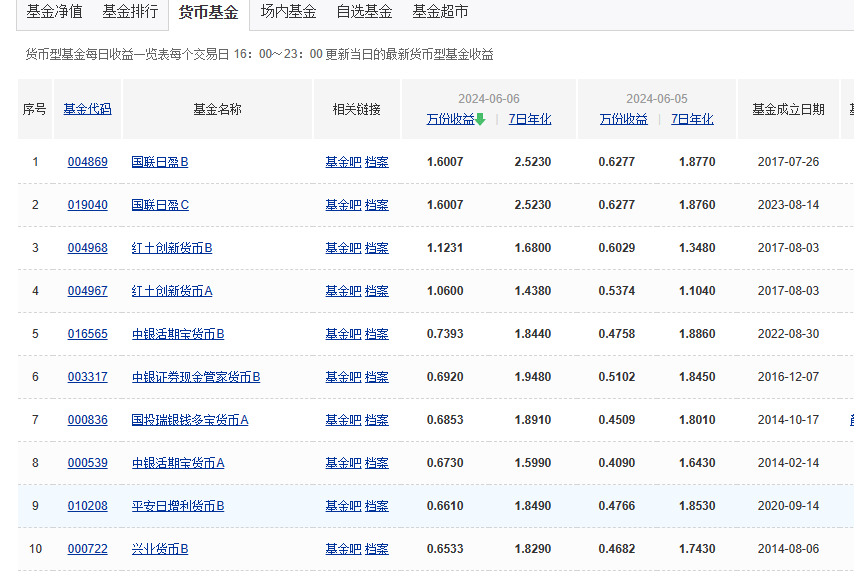Open fund 国联日盈C
The width and height of the screenshot is (854, 573).
160,205
